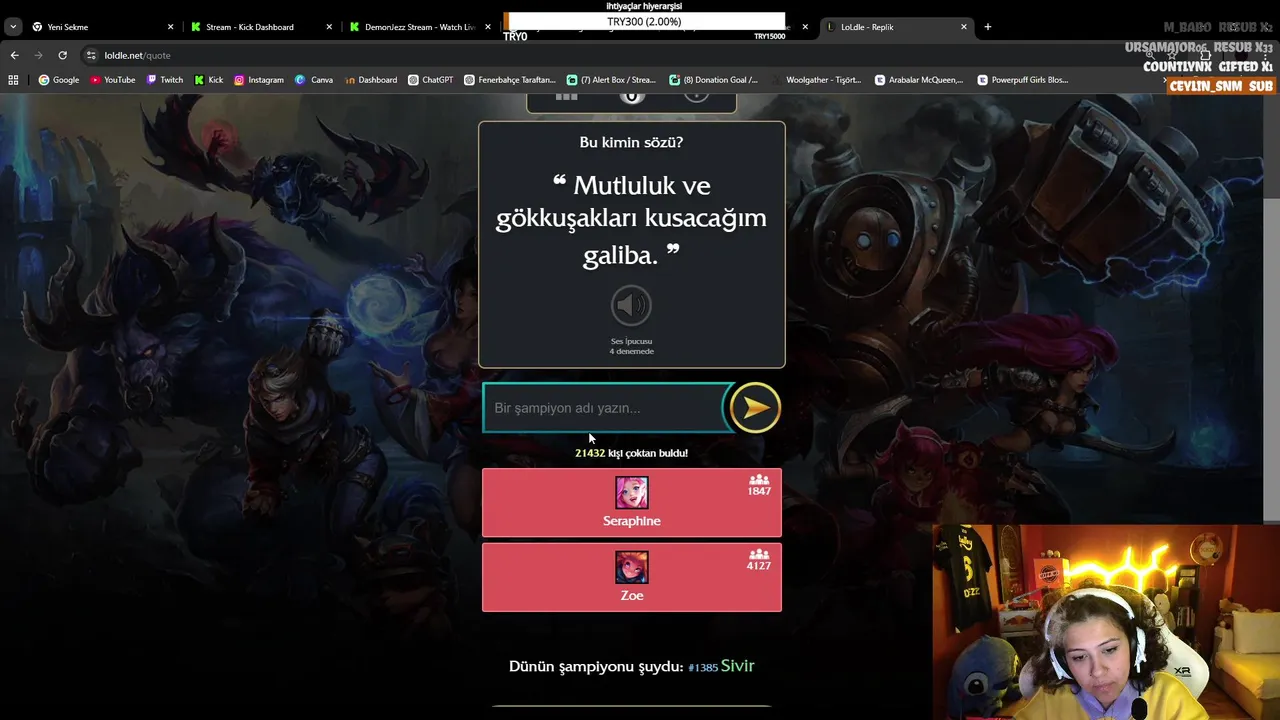This screenshot has width=1280, height=720.
Task: Click the 4127 player count on Zoe
Action: [759, 566]
